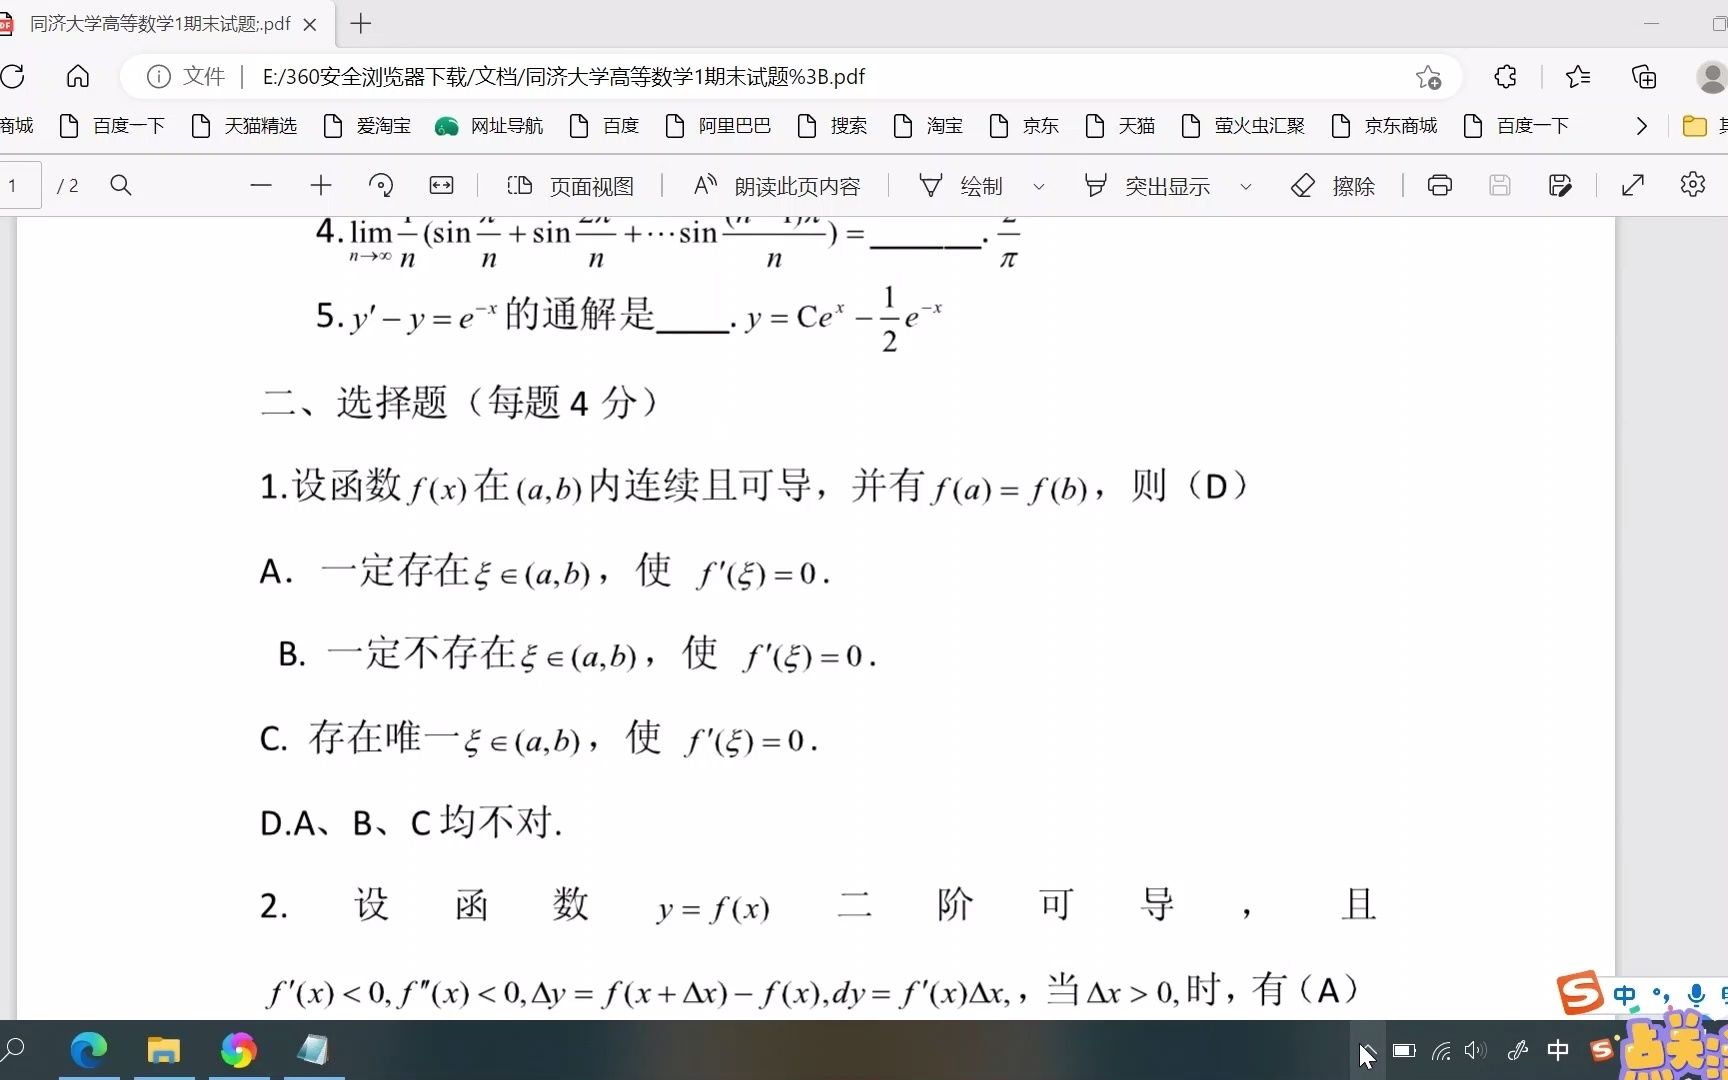The width and height of the screenshot is (1728, 1080).
Task: Rotate the PDF page
Action: 381,185
